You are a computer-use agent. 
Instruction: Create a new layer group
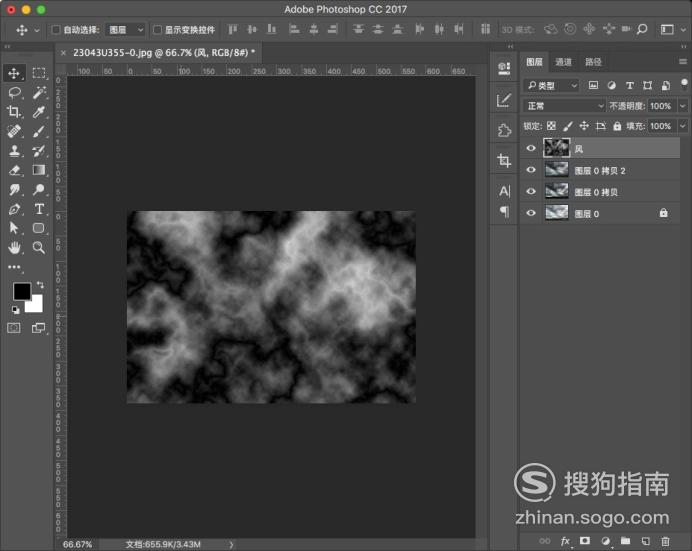625,540
